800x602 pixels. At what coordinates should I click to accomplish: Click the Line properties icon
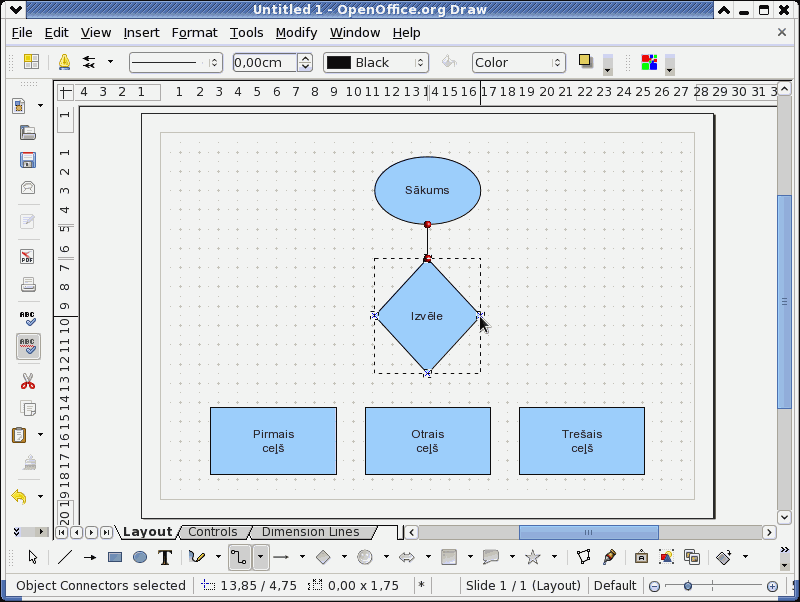coord(64,62)
